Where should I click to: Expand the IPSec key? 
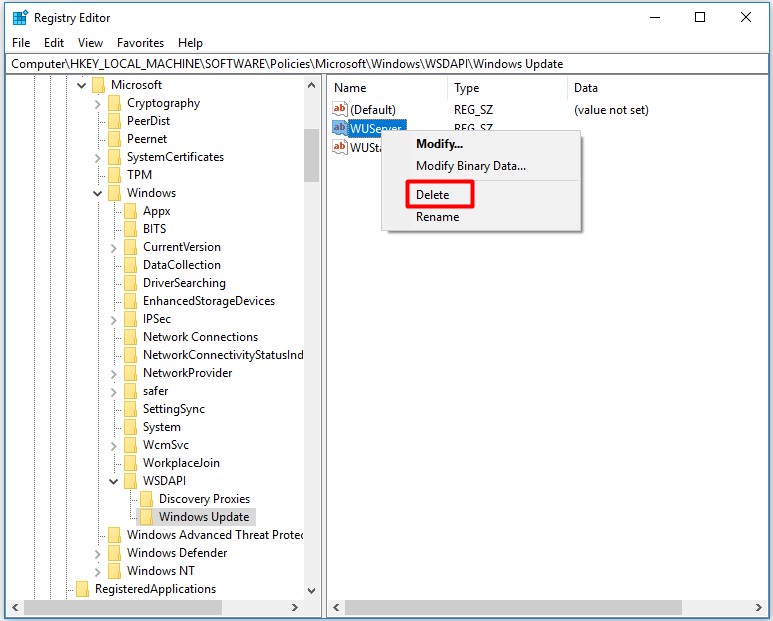pos(114,319)
